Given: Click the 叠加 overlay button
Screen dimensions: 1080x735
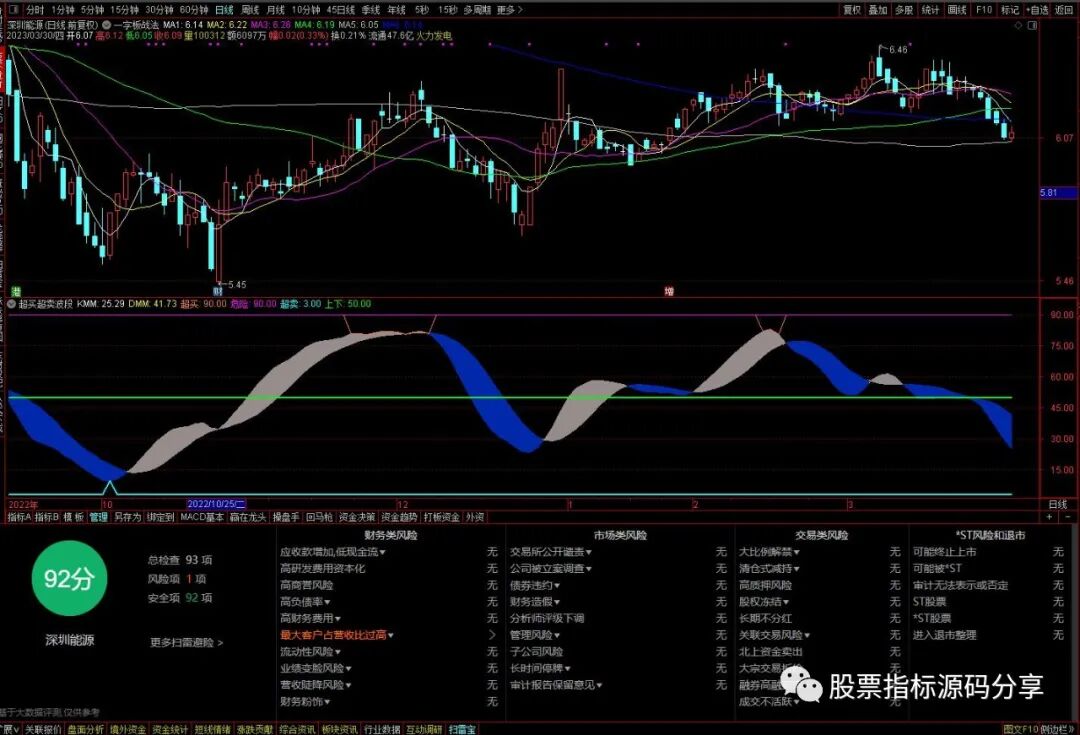Looking at the screenshot, I should [878, 10].
